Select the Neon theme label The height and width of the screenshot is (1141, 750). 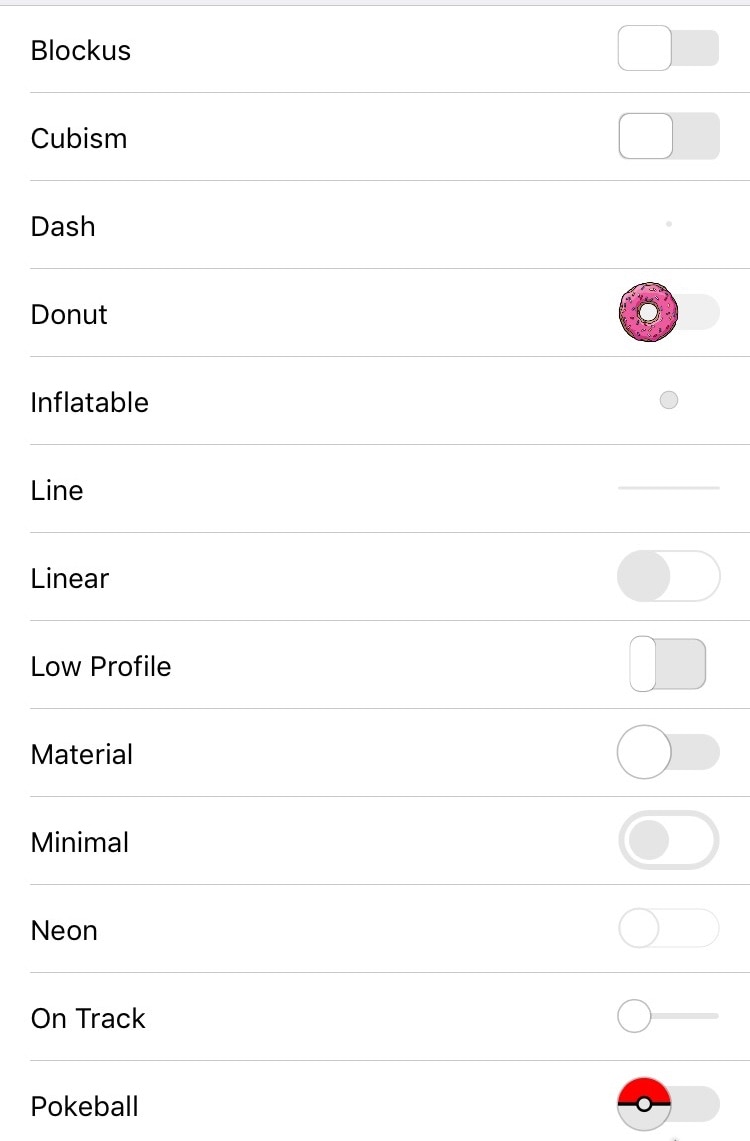[x=64, y=930]
